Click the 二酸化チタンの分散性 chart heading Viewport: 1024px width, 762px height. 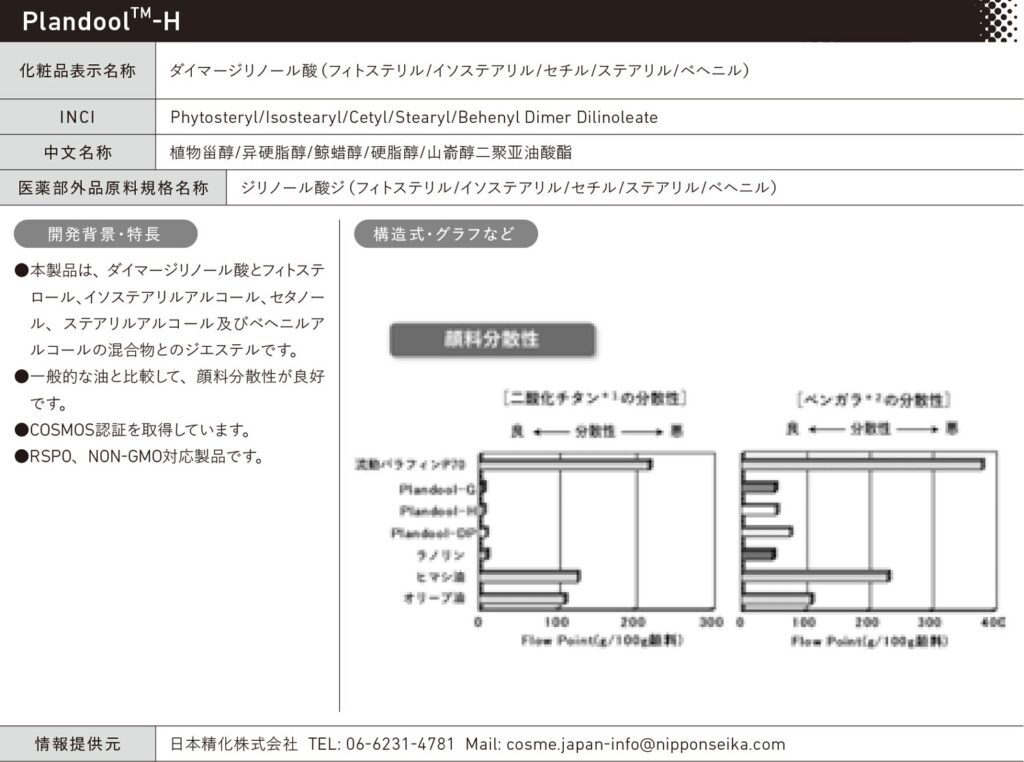click(x=595, y=400)
